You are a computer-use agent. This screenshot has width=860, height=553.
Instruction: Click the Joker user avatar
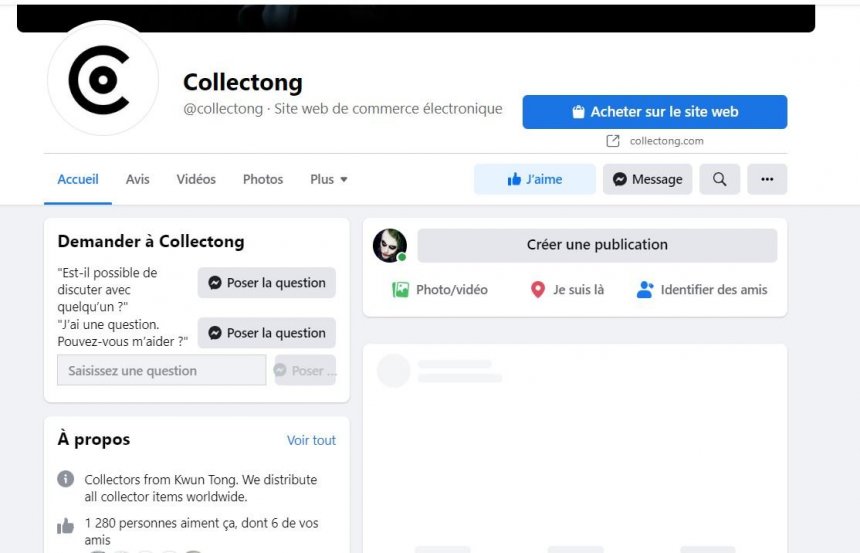coord(390,245)
